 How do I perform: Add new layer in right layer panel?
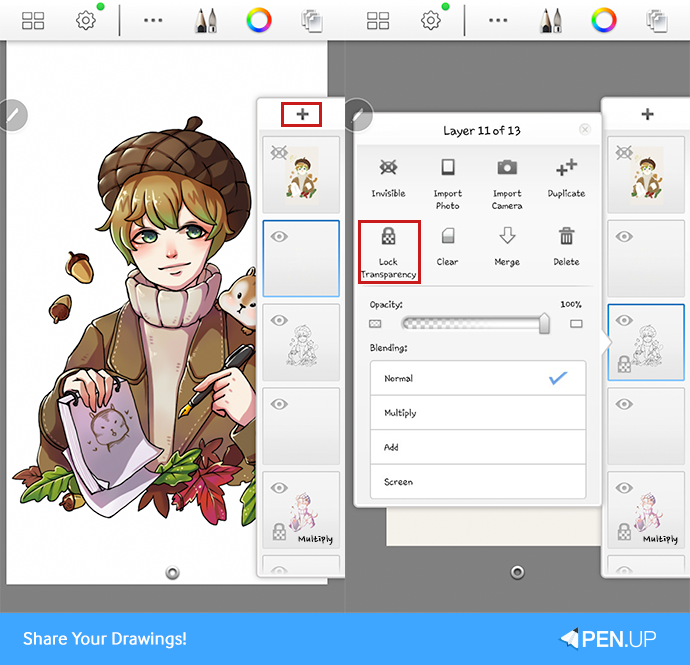tap(647, 114)
